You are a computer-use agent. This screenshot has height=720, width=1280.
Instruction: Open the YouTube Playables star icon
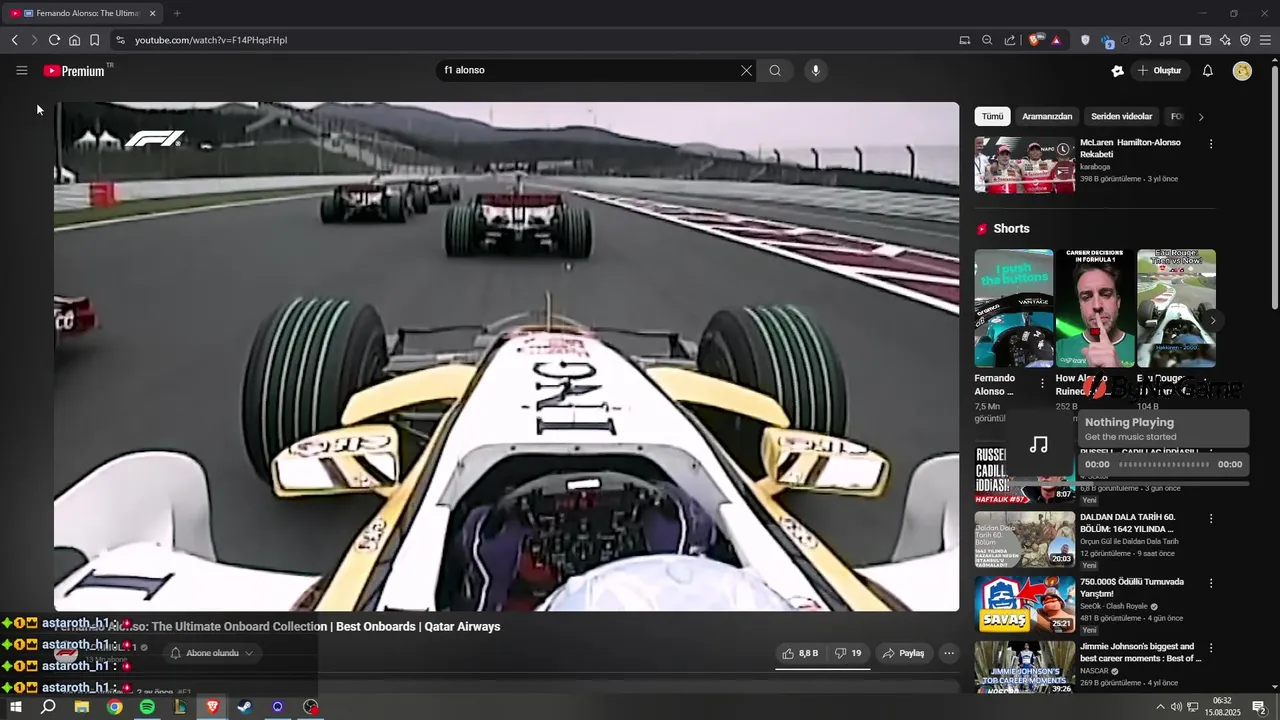pos(1118,71)
